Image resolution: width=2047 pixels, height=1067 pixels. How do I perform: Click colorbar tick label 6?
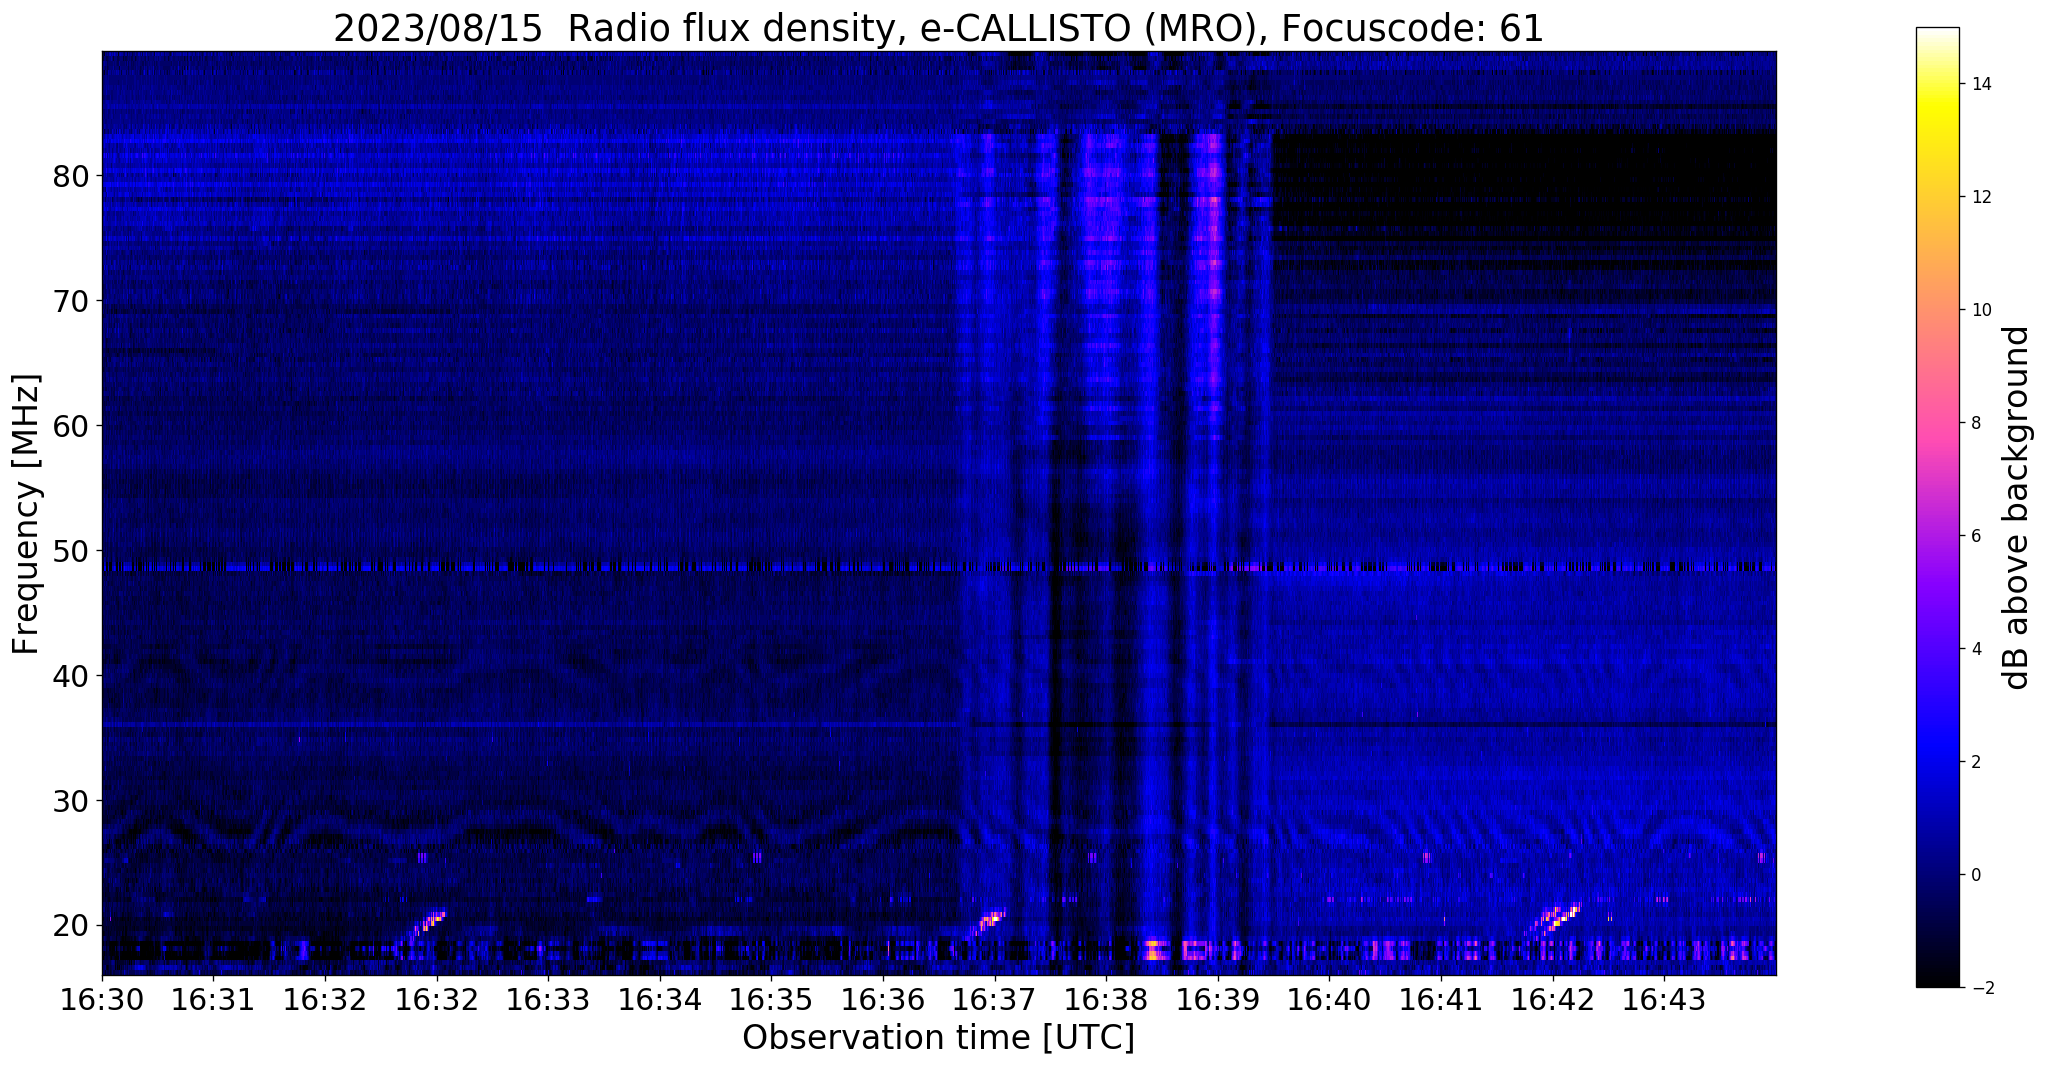point(1975,536)
